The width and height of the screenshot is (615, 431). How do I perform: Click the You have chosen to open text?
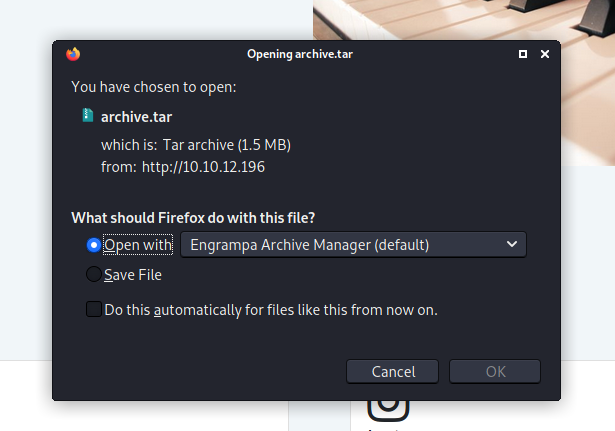coord(153,87)
